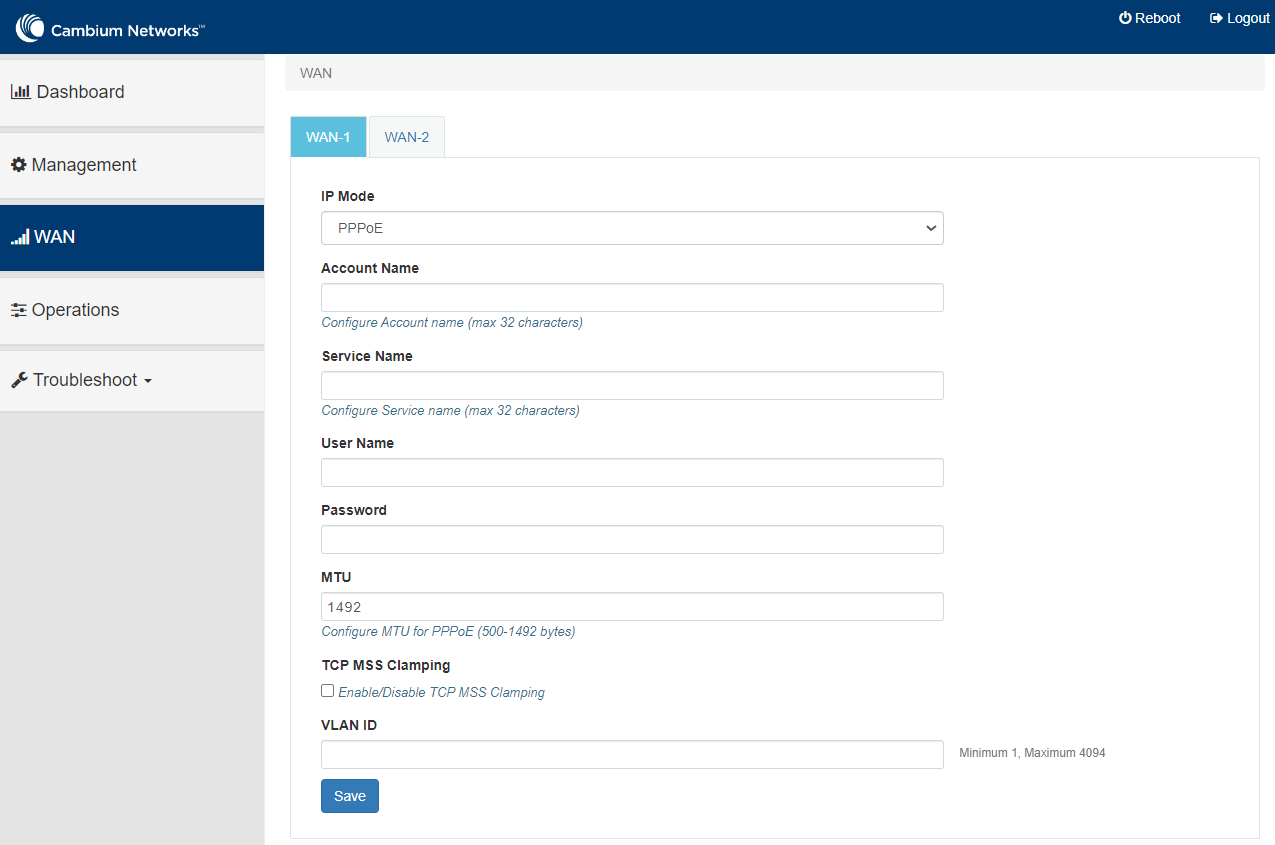Switch to the WAN-2 tab
This screenshot has height=845, width=1275.
pos(407,137)
